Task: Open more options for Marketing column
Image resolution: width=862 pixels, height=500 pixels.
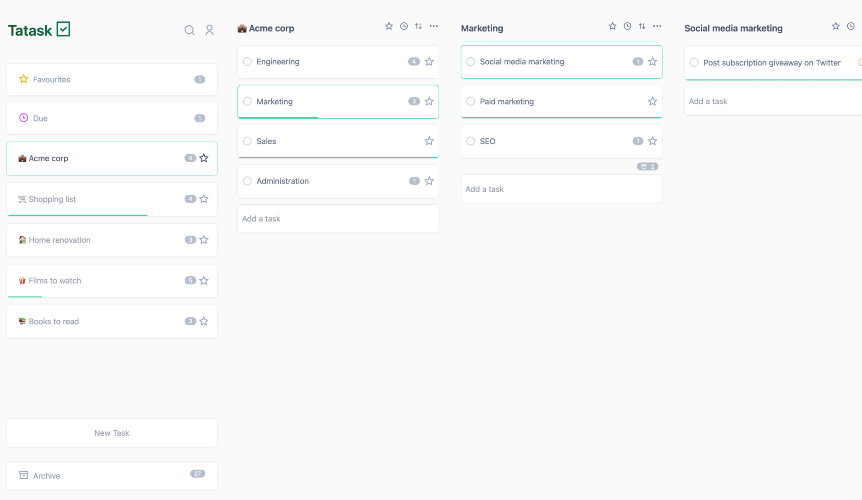Action: click(x=657, y=26)
